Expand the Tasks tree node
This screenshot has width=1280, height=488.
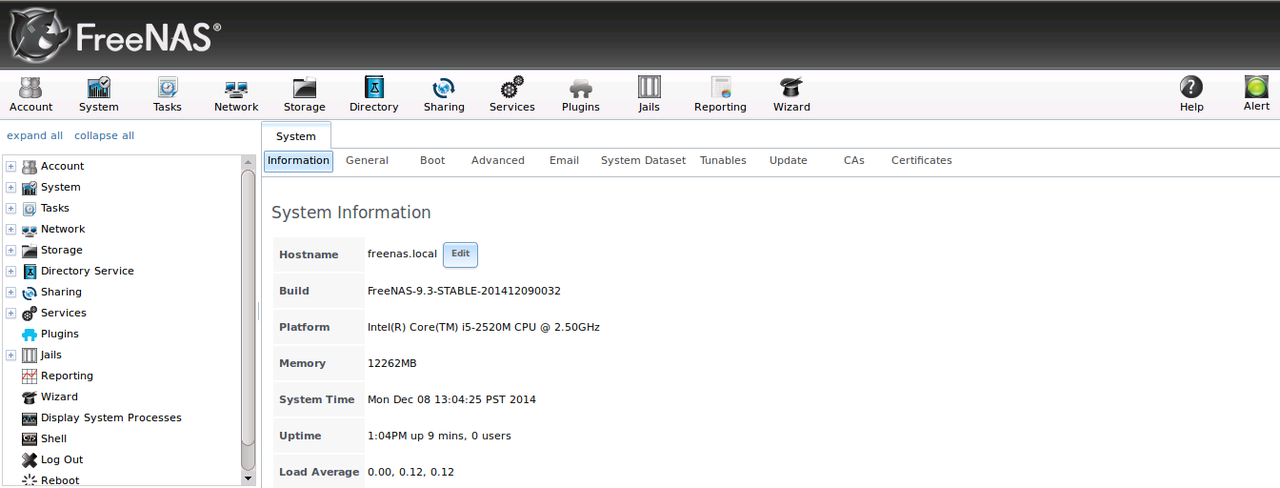[11, 208]
